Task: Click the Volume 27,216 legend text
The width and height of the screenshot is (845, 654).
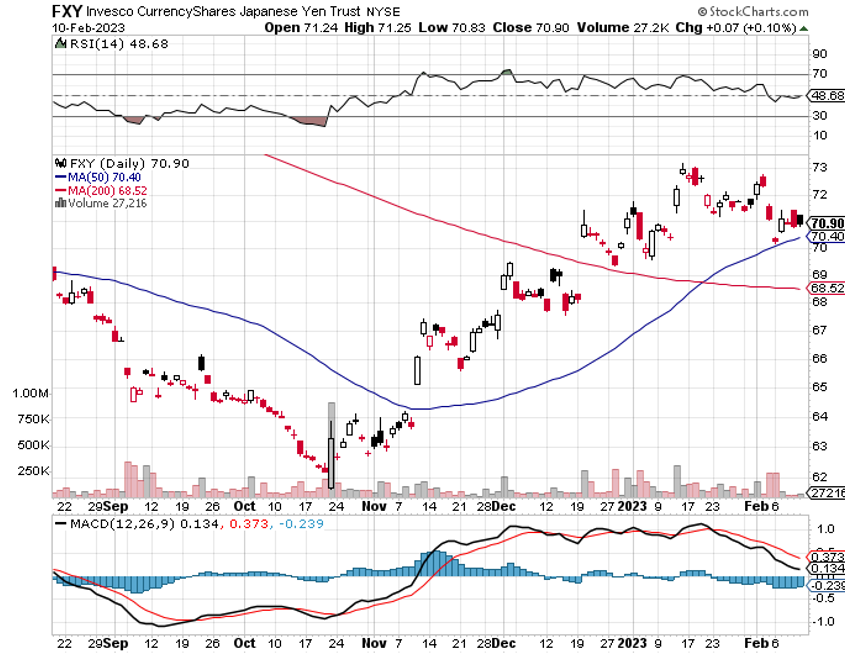Action: pyautogui.click(x=107, y=203)
